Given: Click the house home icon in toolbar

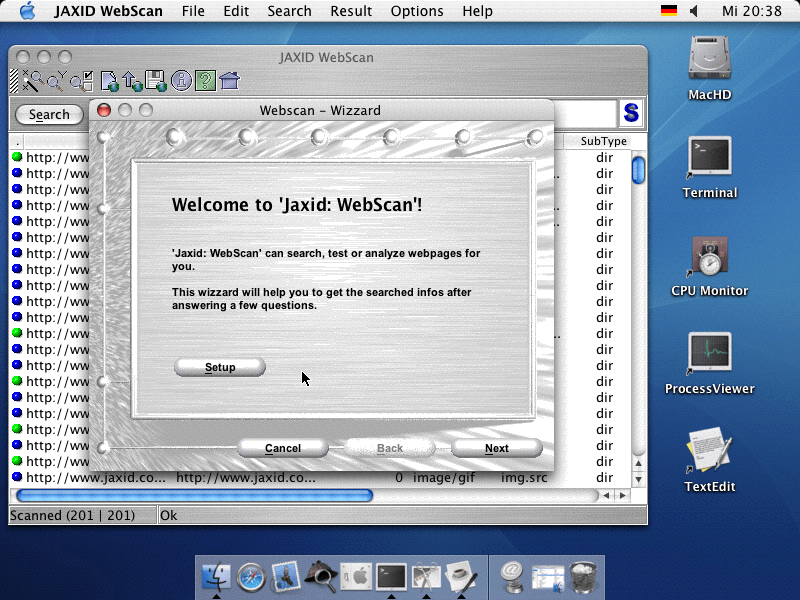Looking at the screenshot, I should click(230, 81).
